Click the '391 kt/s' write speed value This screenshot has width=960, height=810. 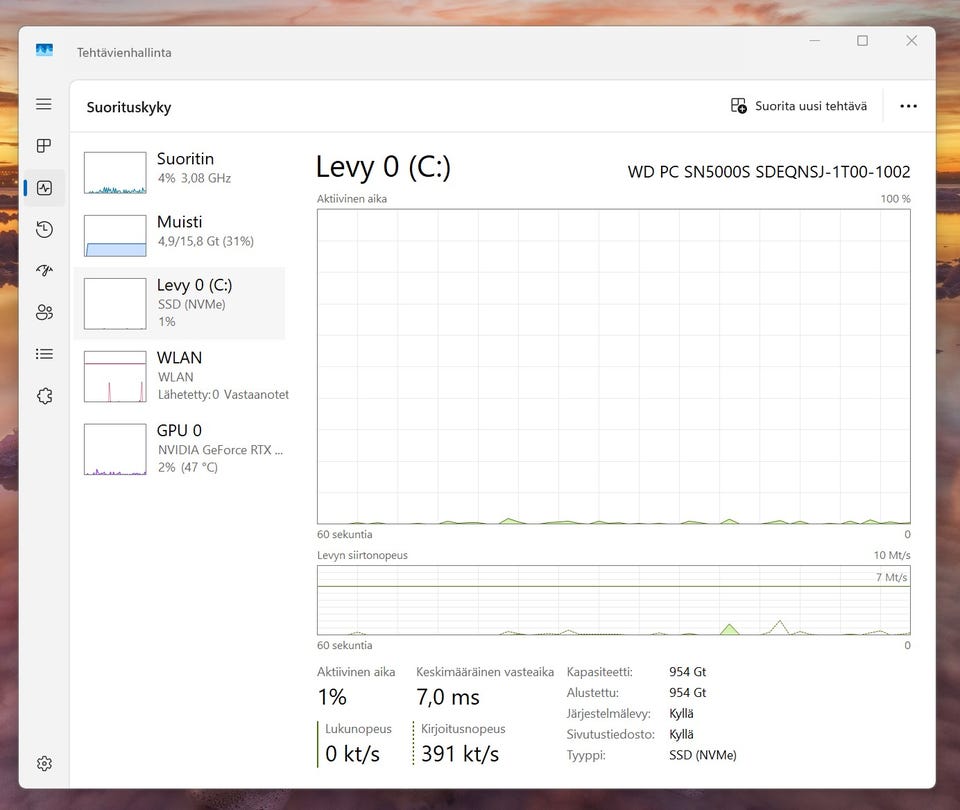460,754
